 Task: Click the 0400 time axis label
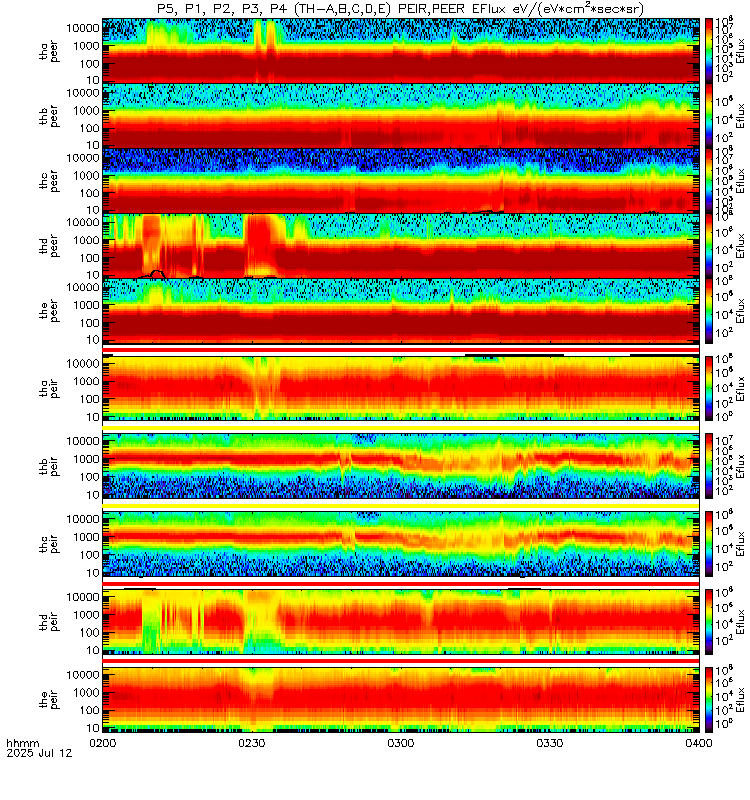coord(698,743)
